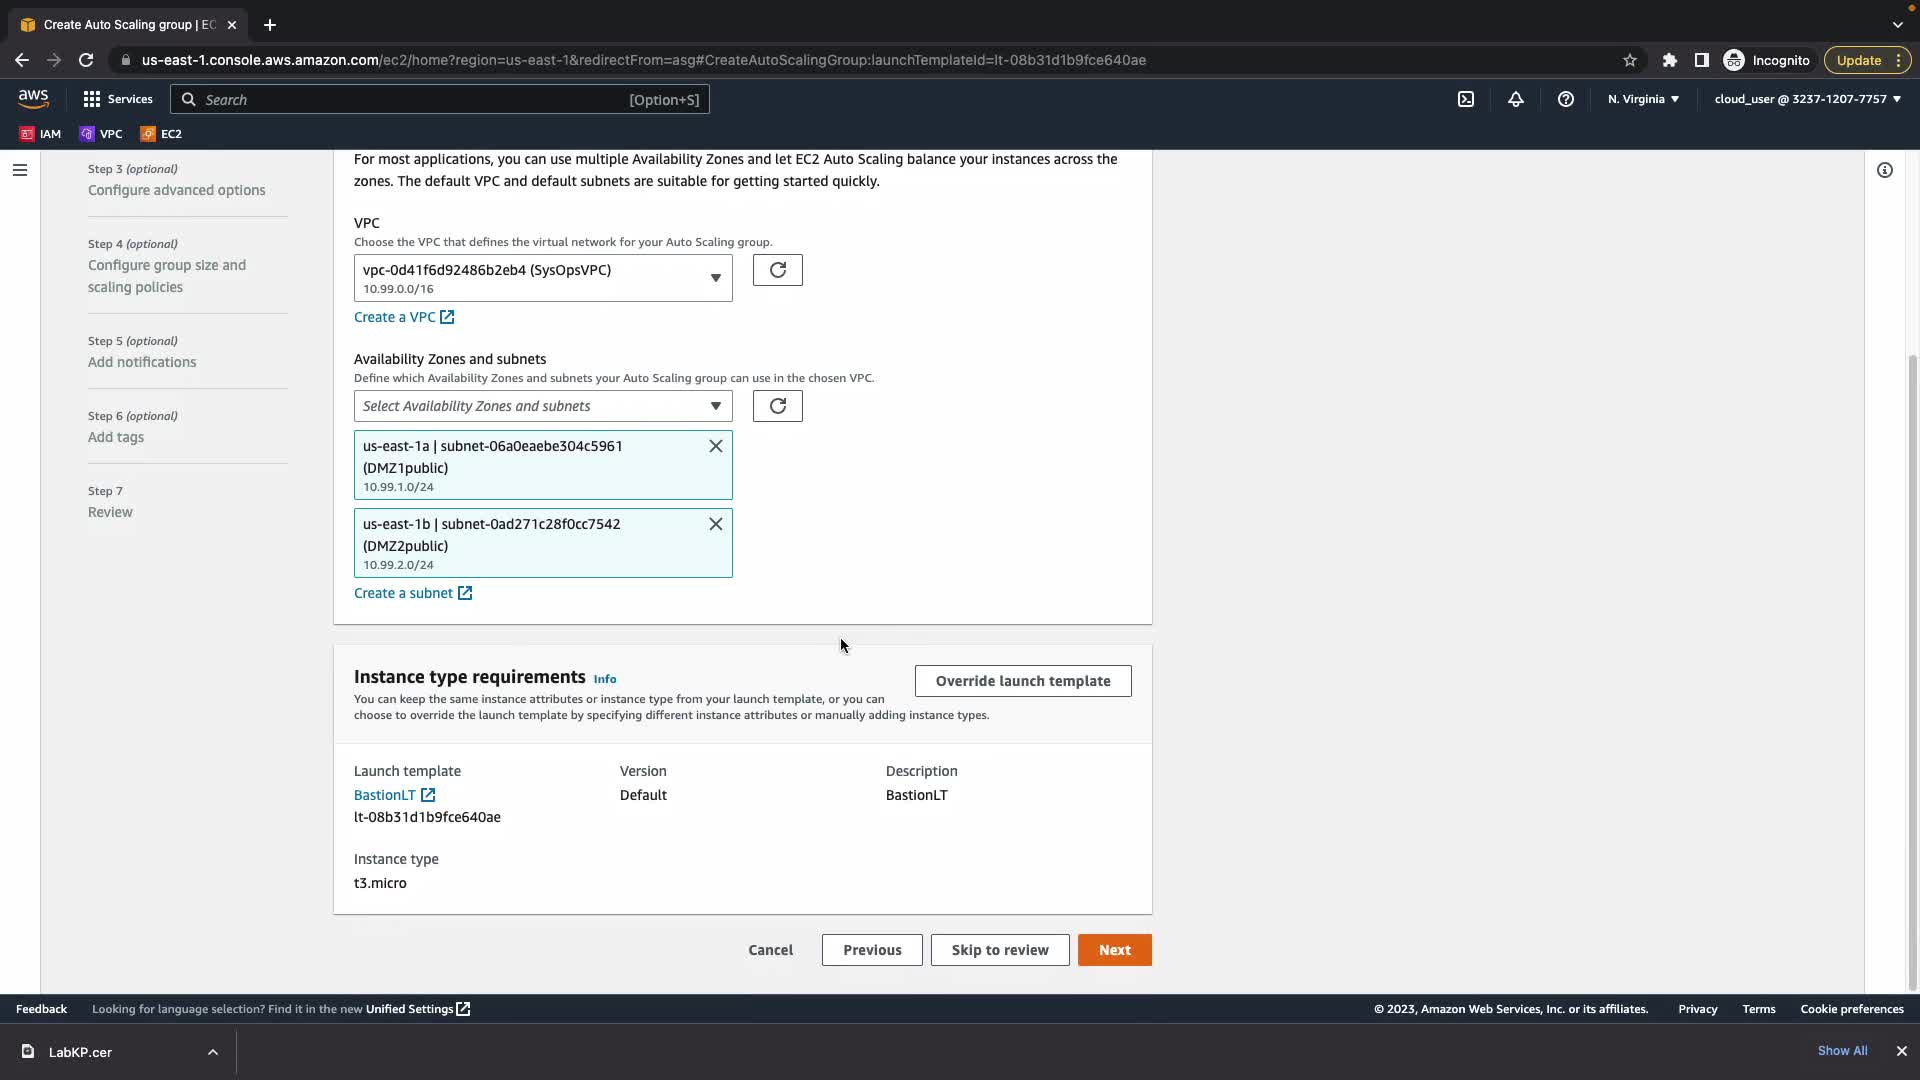
Task: Remove the us-east-1b DMZ2public subnet
Action: (x=715, y=524)
